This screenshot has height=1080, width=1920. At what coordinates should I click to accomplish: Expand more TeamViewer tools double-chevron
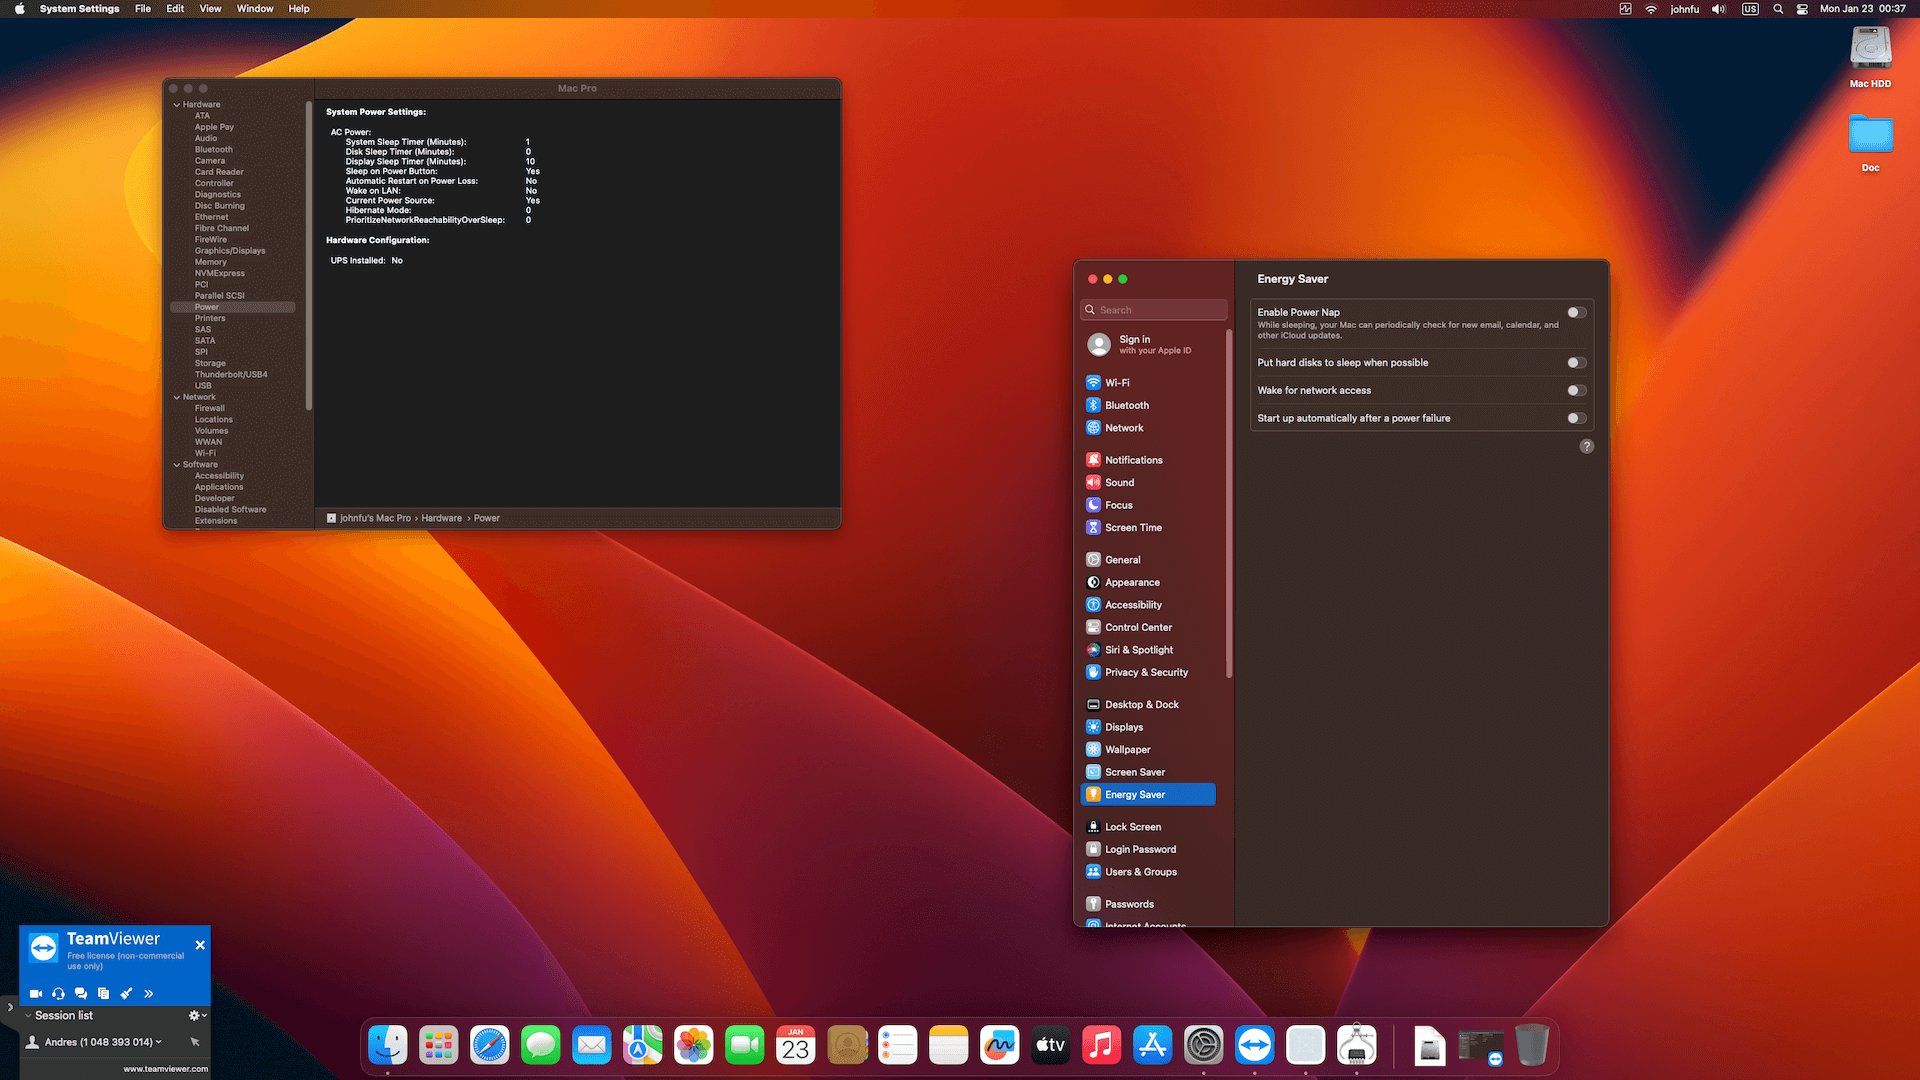pos(148,994)
